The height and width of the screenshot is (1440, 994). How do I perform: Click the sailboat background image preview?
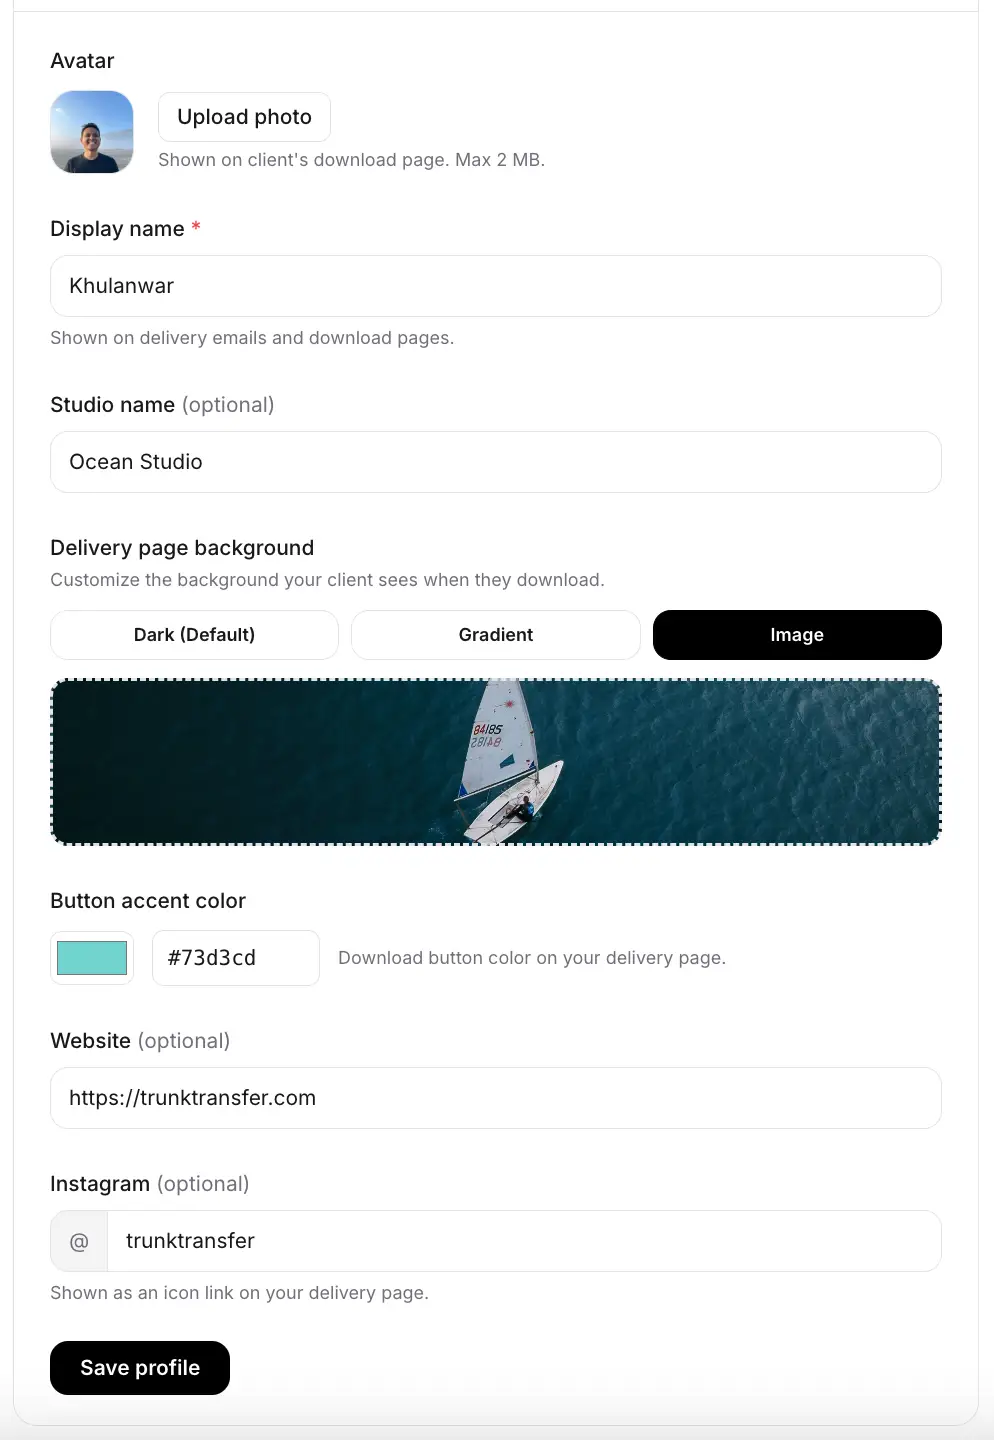[x=496, y=762]
